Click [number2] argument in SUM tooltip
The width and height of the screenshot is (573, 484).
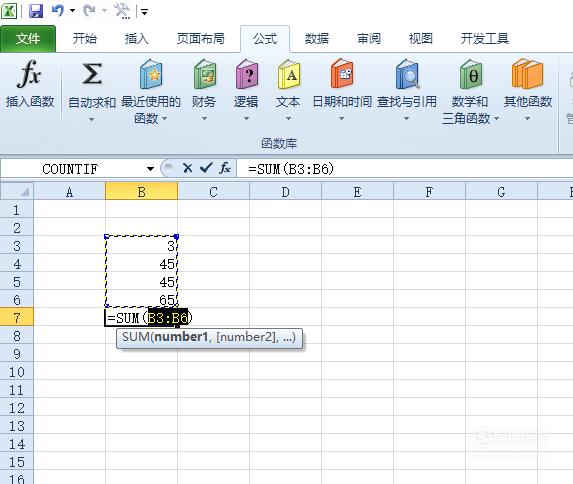(247, 336)
